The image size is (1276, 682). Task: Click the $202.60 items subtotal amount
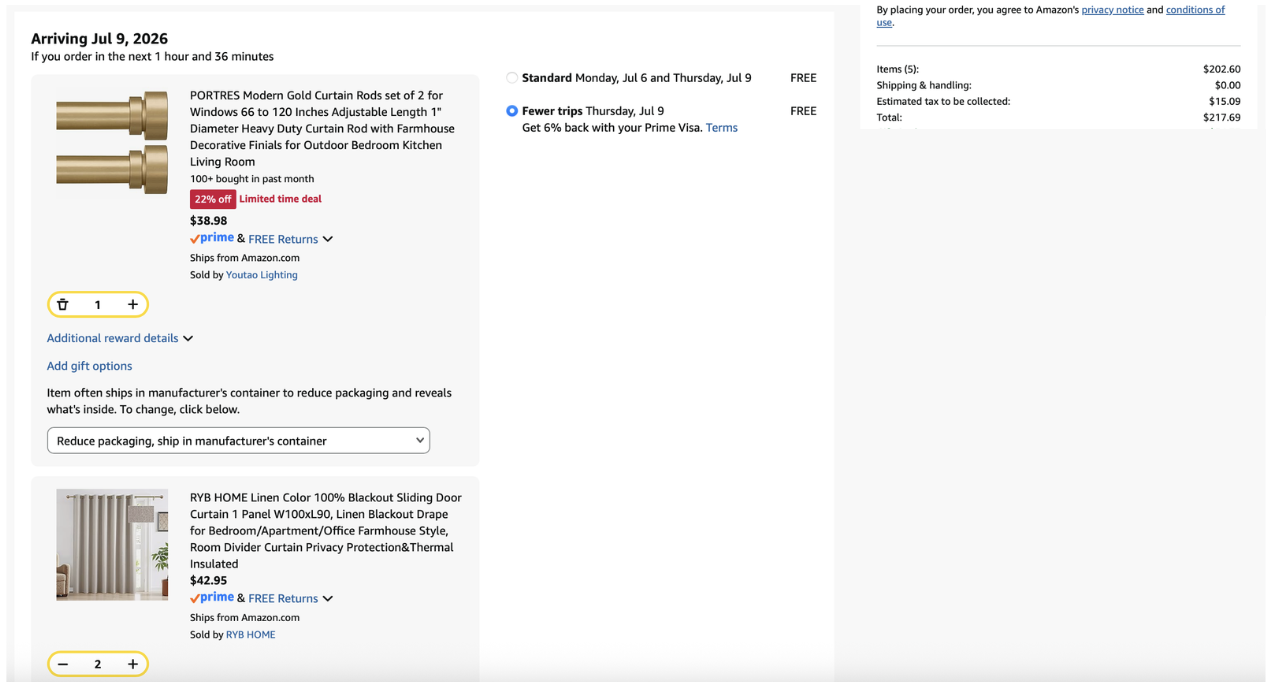[1221, 69]
